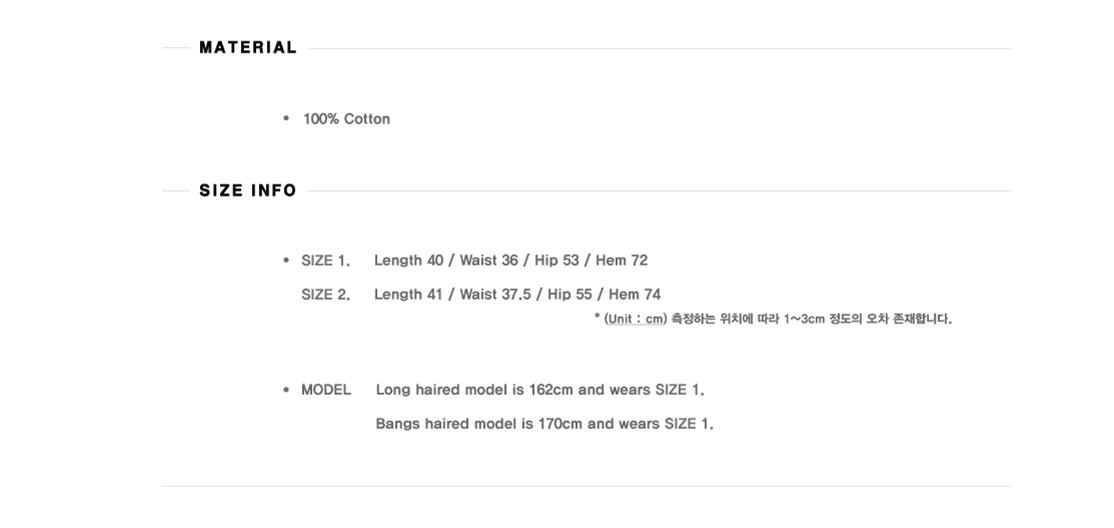This screenshot has width=1114, height=528.
Task: Click the Hem 72 measurement
Action: click(622, 260)
